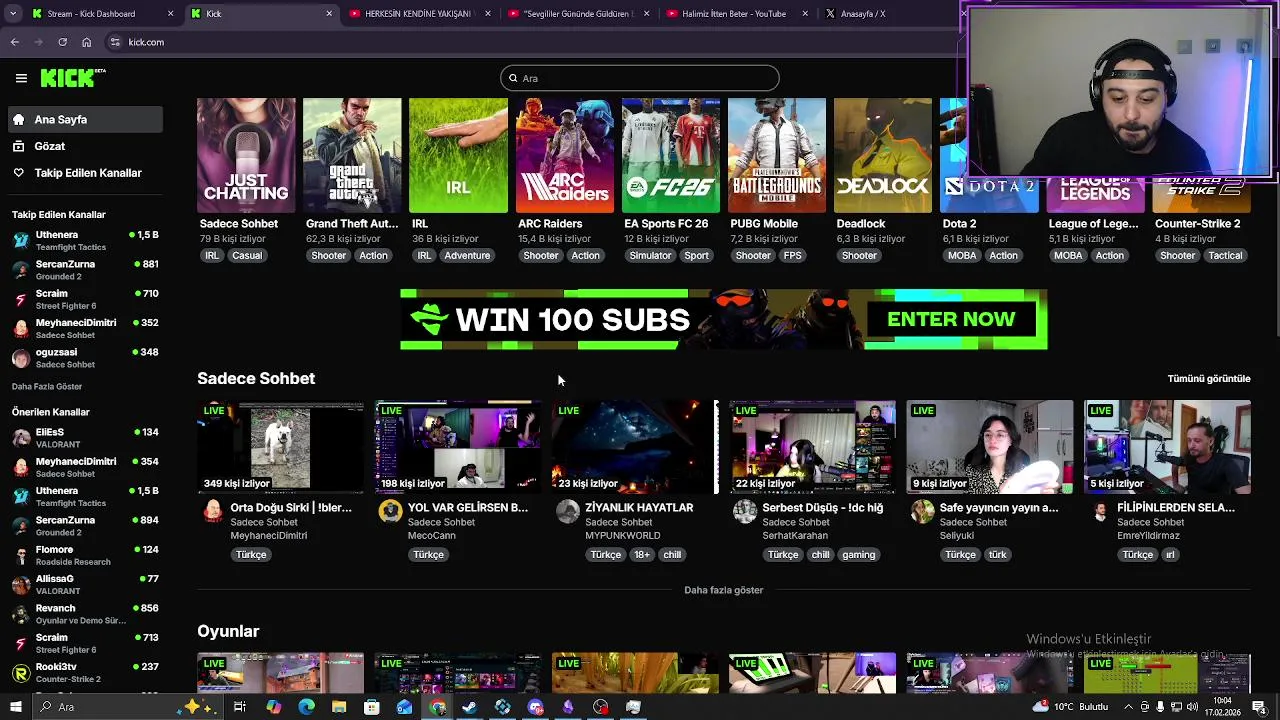Open Microsoft Edge from taskbar
This screenshot has height=720, width=1280.
306,707
